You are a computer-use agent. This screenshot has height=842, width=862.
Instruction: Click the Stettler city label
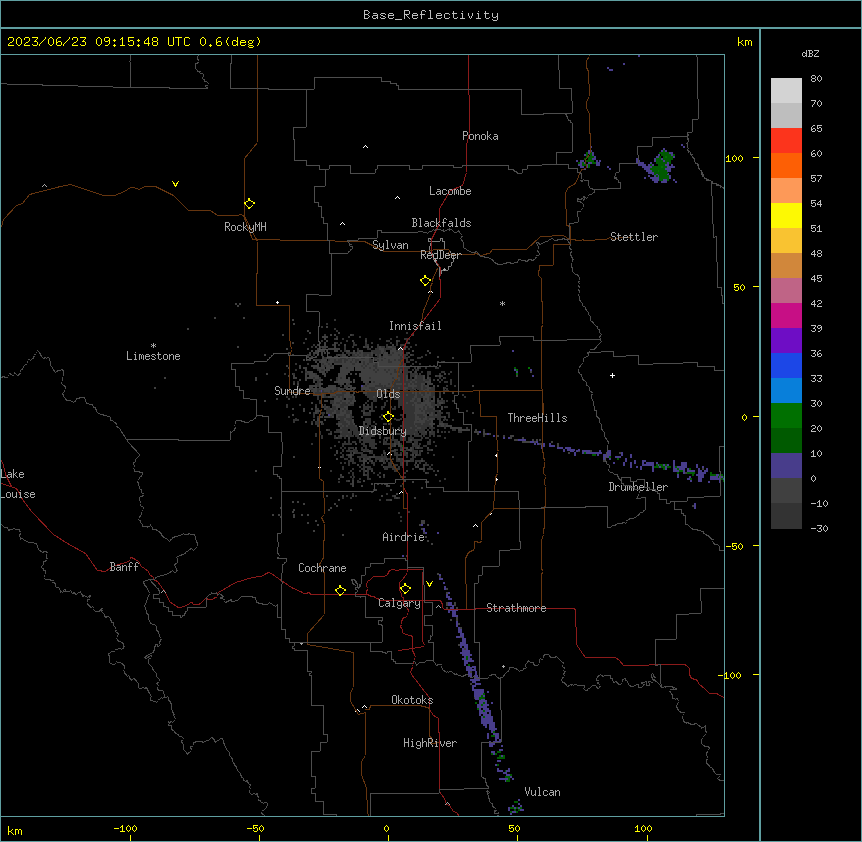coord(634,237)
